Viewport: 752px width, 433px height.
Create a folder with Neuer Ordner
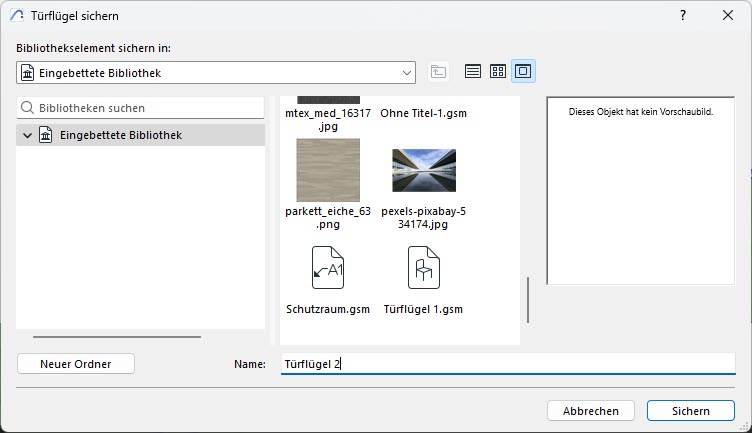[76, 364]
